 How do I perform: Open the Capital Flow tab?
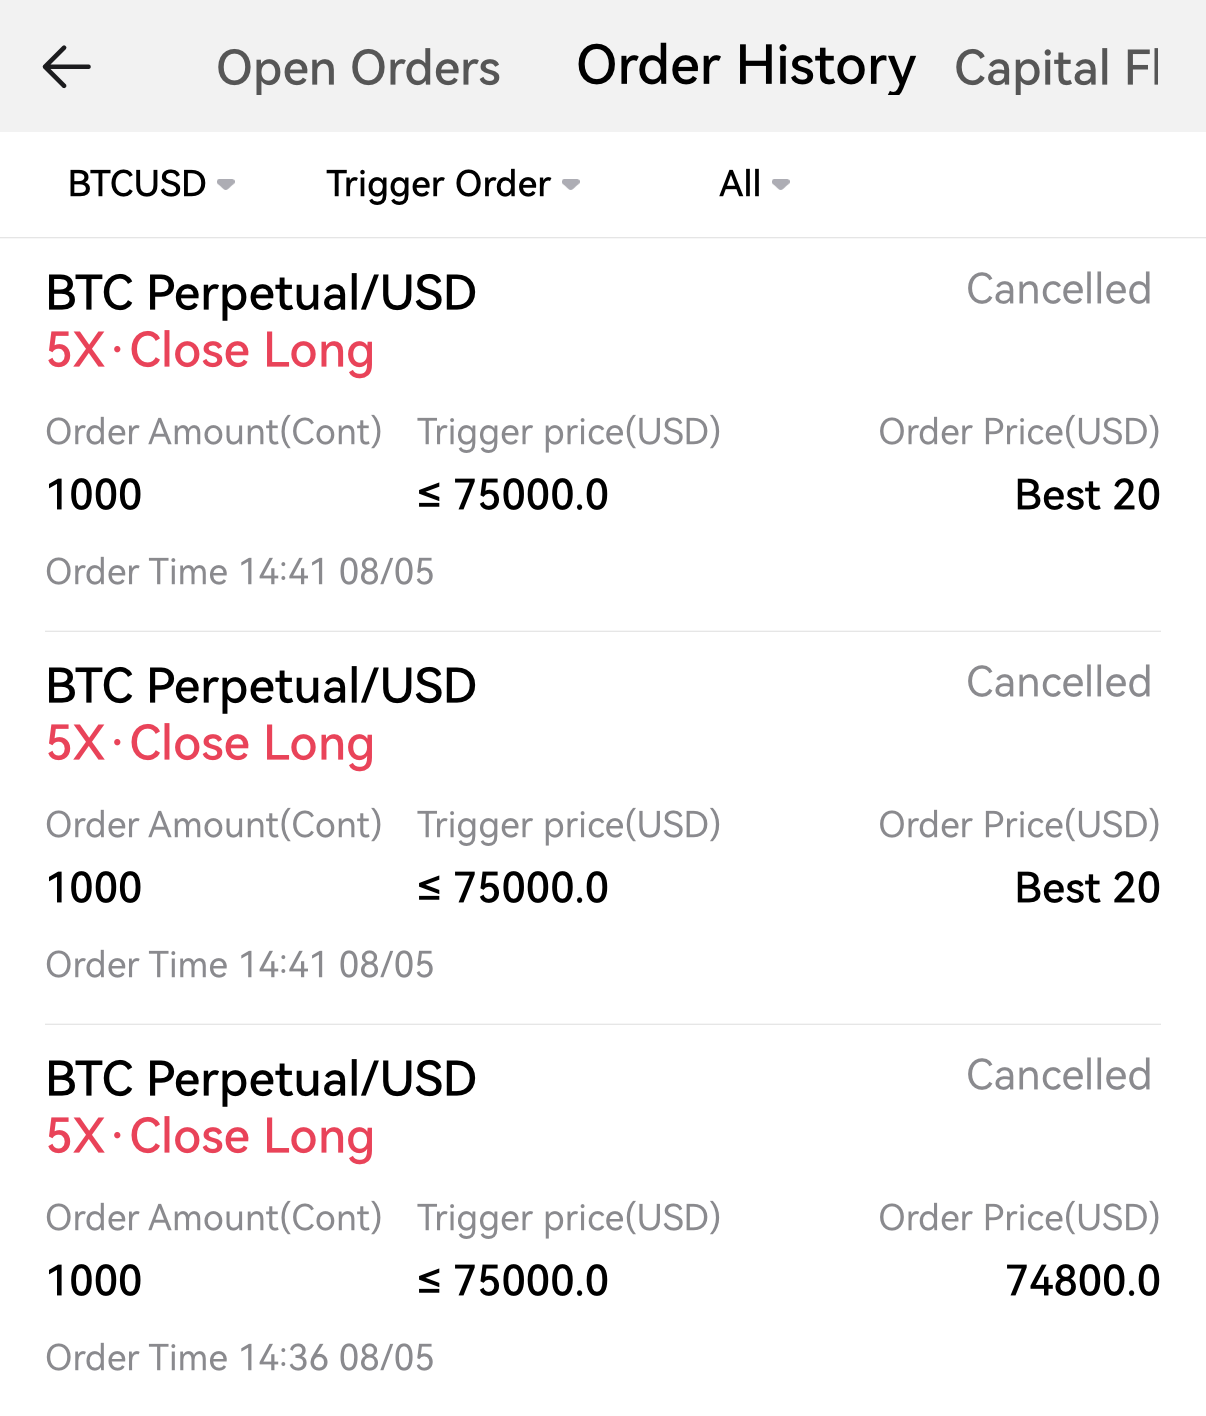coord(1056,68)
